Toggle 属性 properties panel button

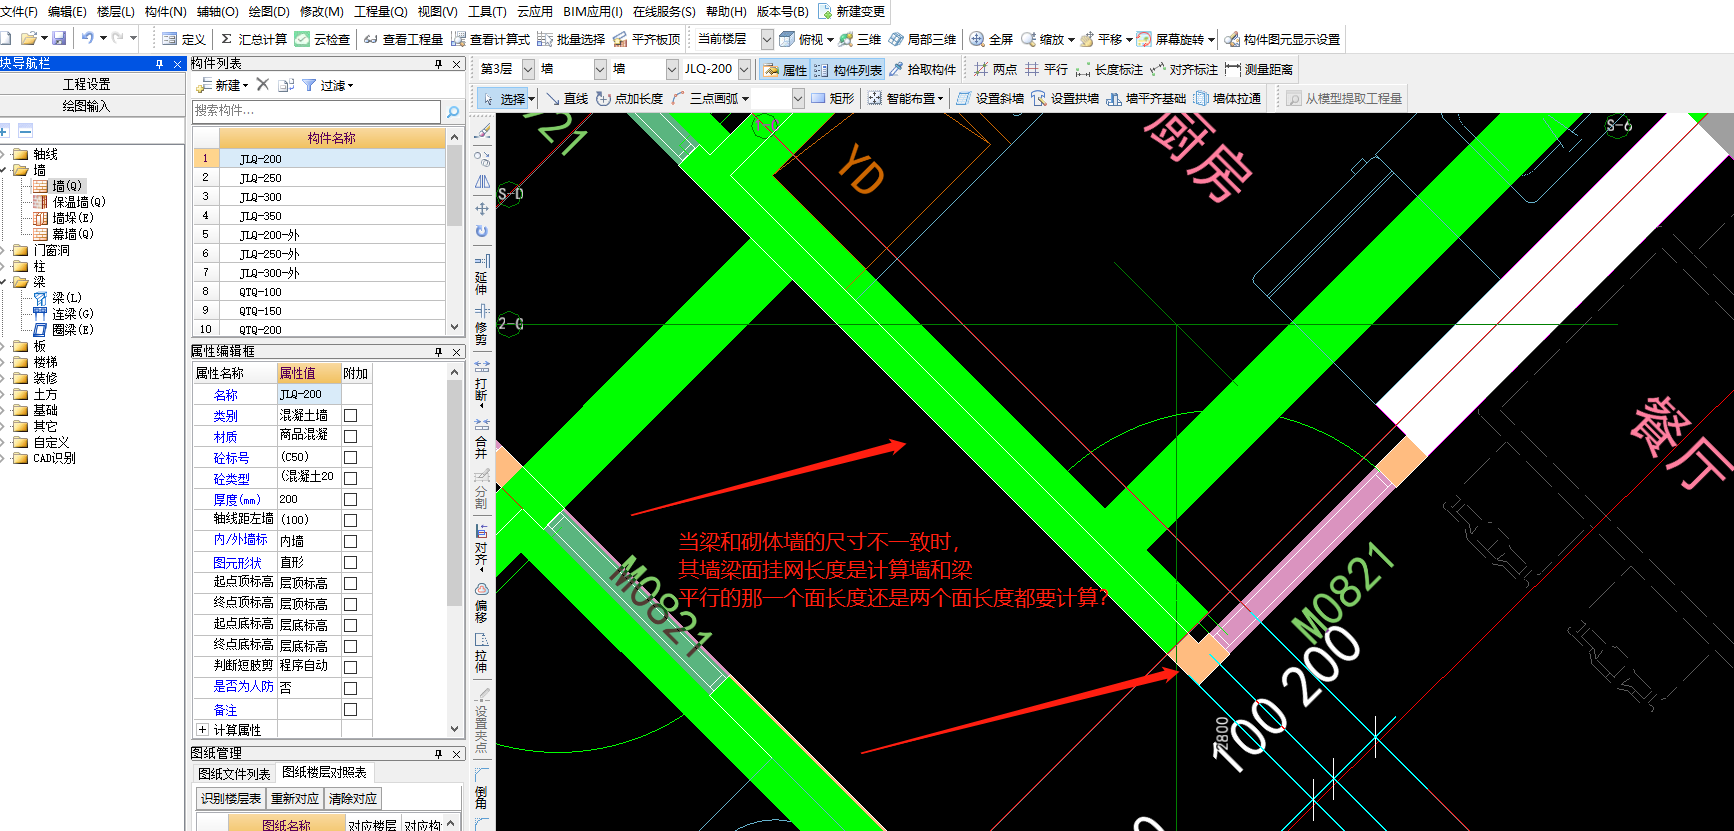click(x=785, y=69)
